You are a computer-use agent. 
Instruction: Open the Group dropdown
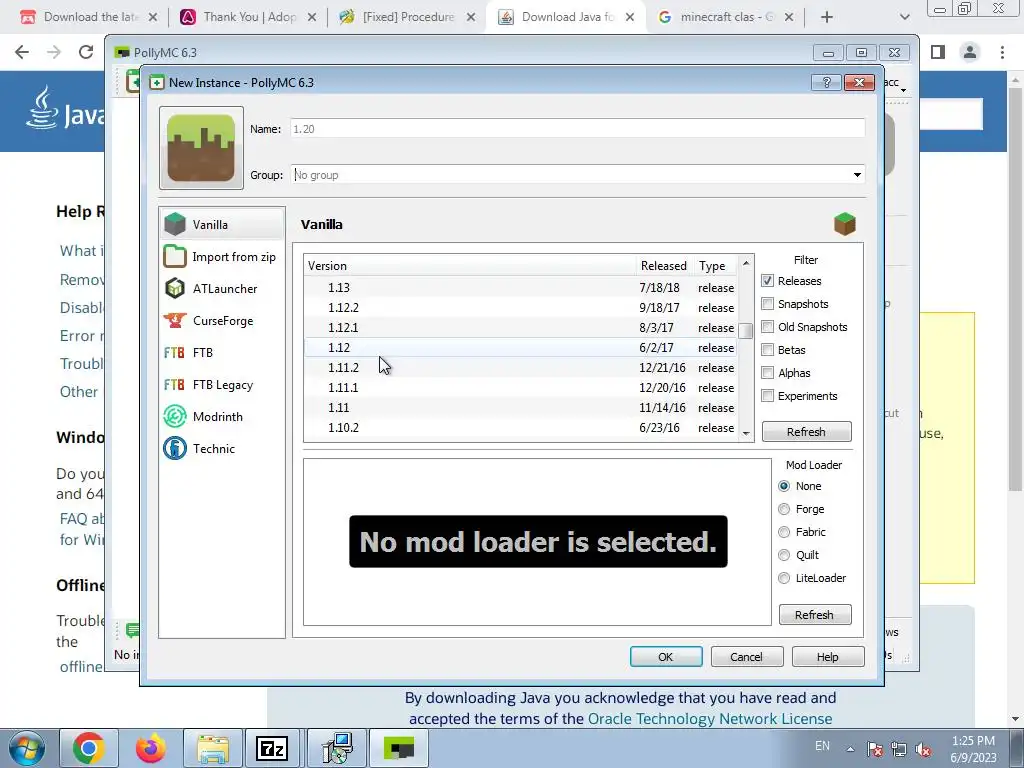tap(857, 174)
